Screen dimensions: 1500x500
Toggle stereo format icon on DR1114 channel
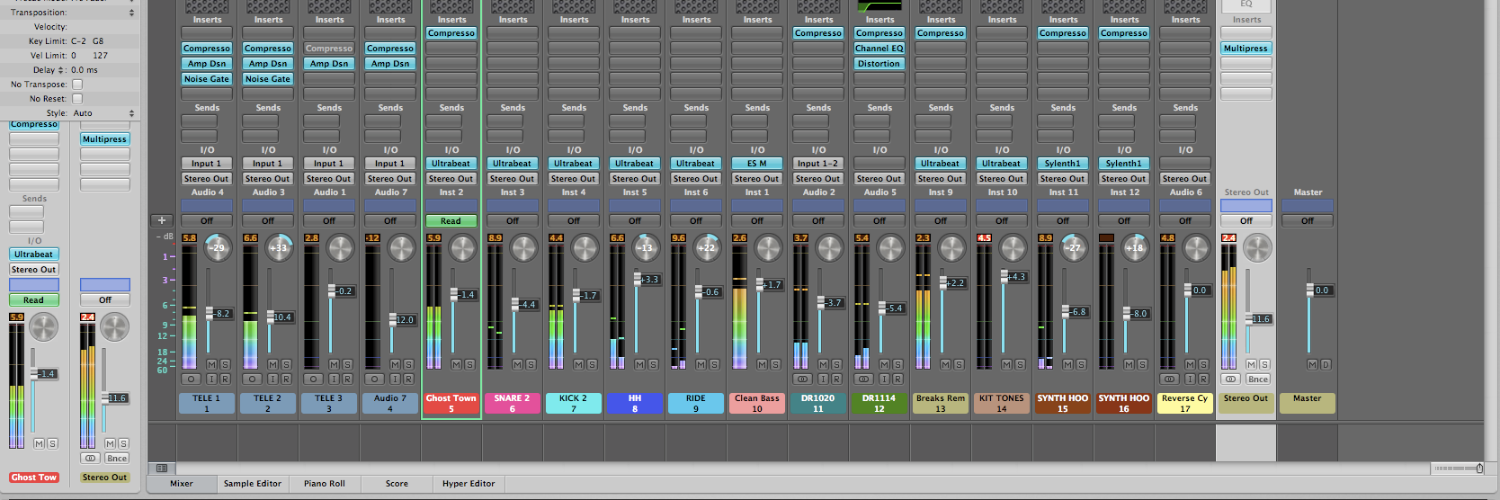(x=863, y=379)
